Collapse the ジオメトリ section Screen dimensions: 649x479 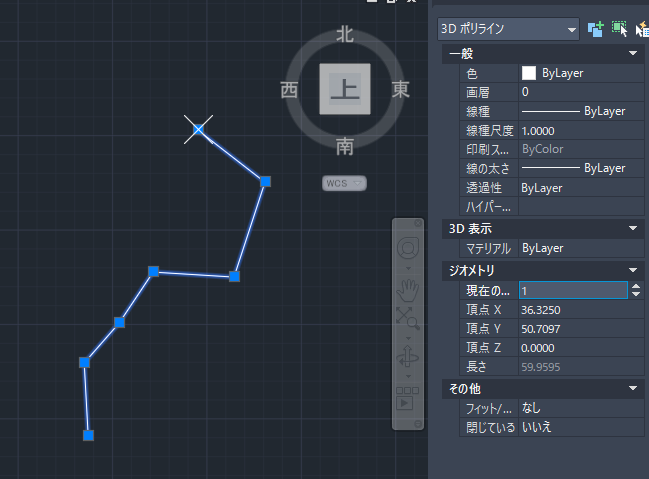pyautogui.click(x=633, y=270)
